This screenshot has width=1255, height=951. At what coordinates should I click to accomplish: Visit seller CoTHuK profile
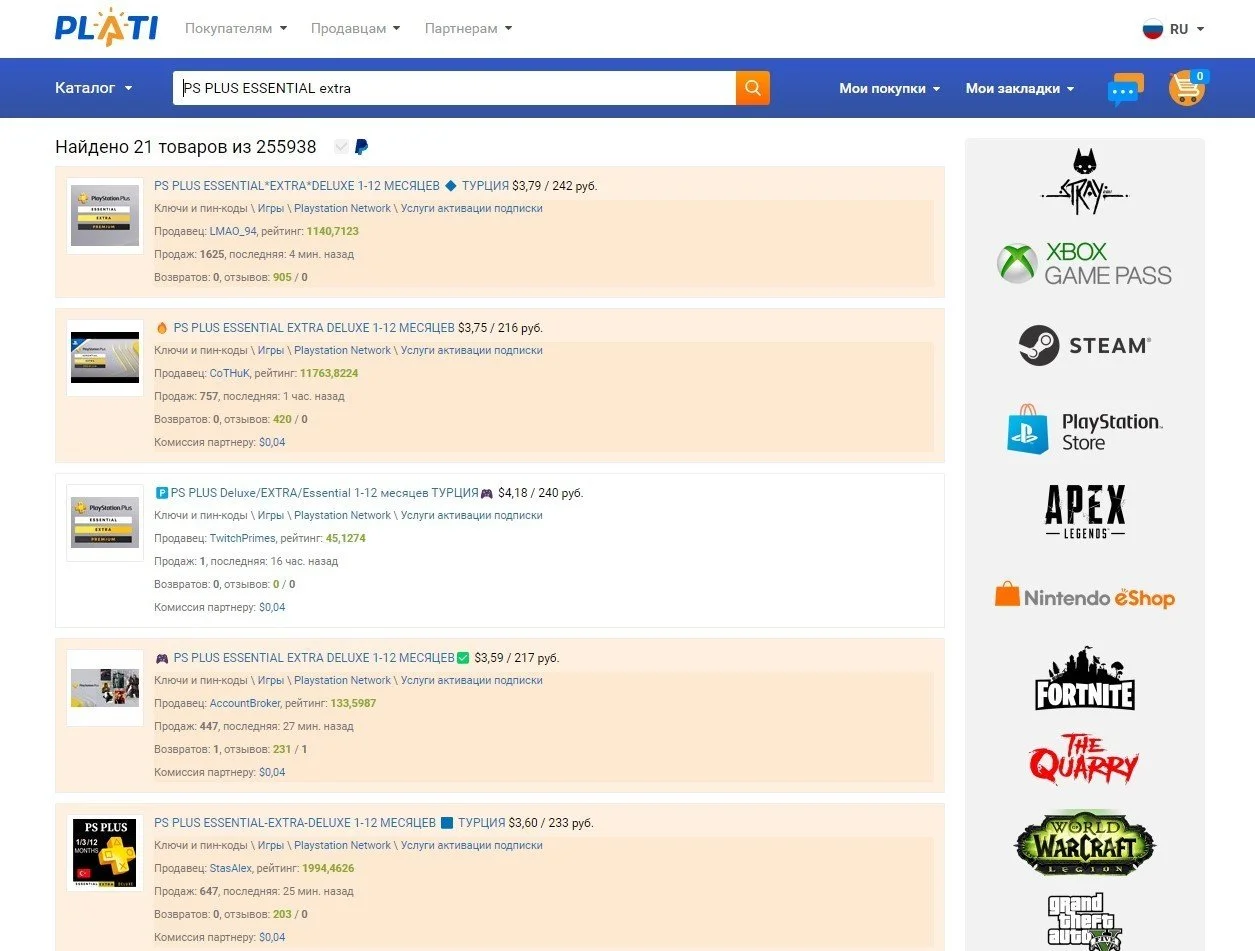229,373
